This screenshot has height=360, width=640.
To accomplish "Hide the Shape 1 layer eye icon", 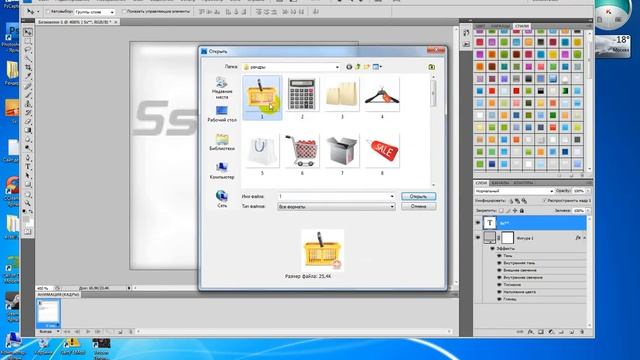I will click(478, 237).
